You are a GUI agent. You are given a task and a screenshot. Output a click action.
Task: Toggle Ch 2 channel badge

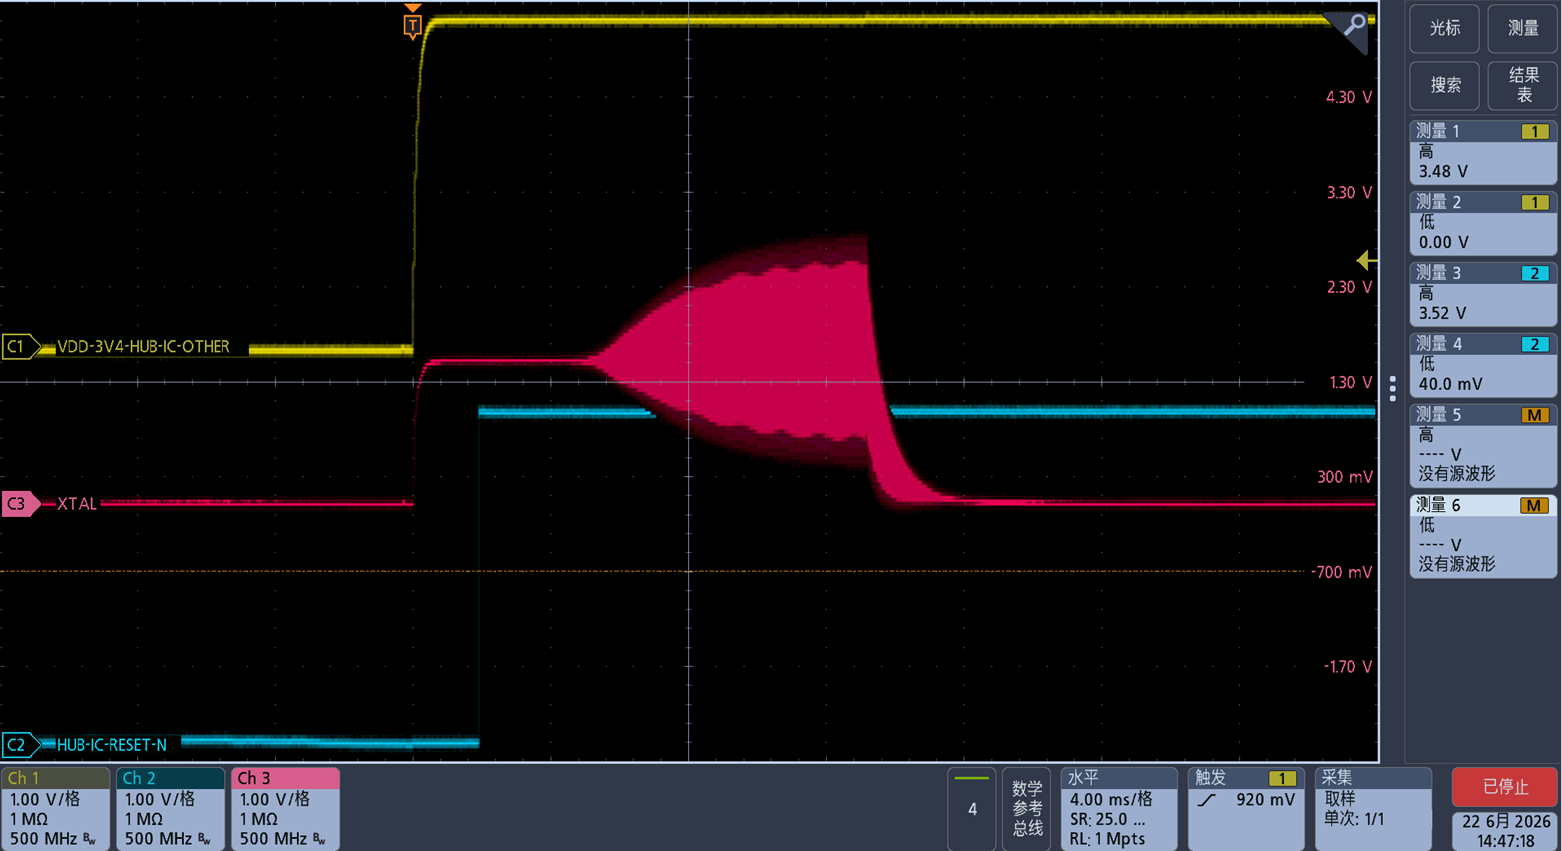coord(171,809)
